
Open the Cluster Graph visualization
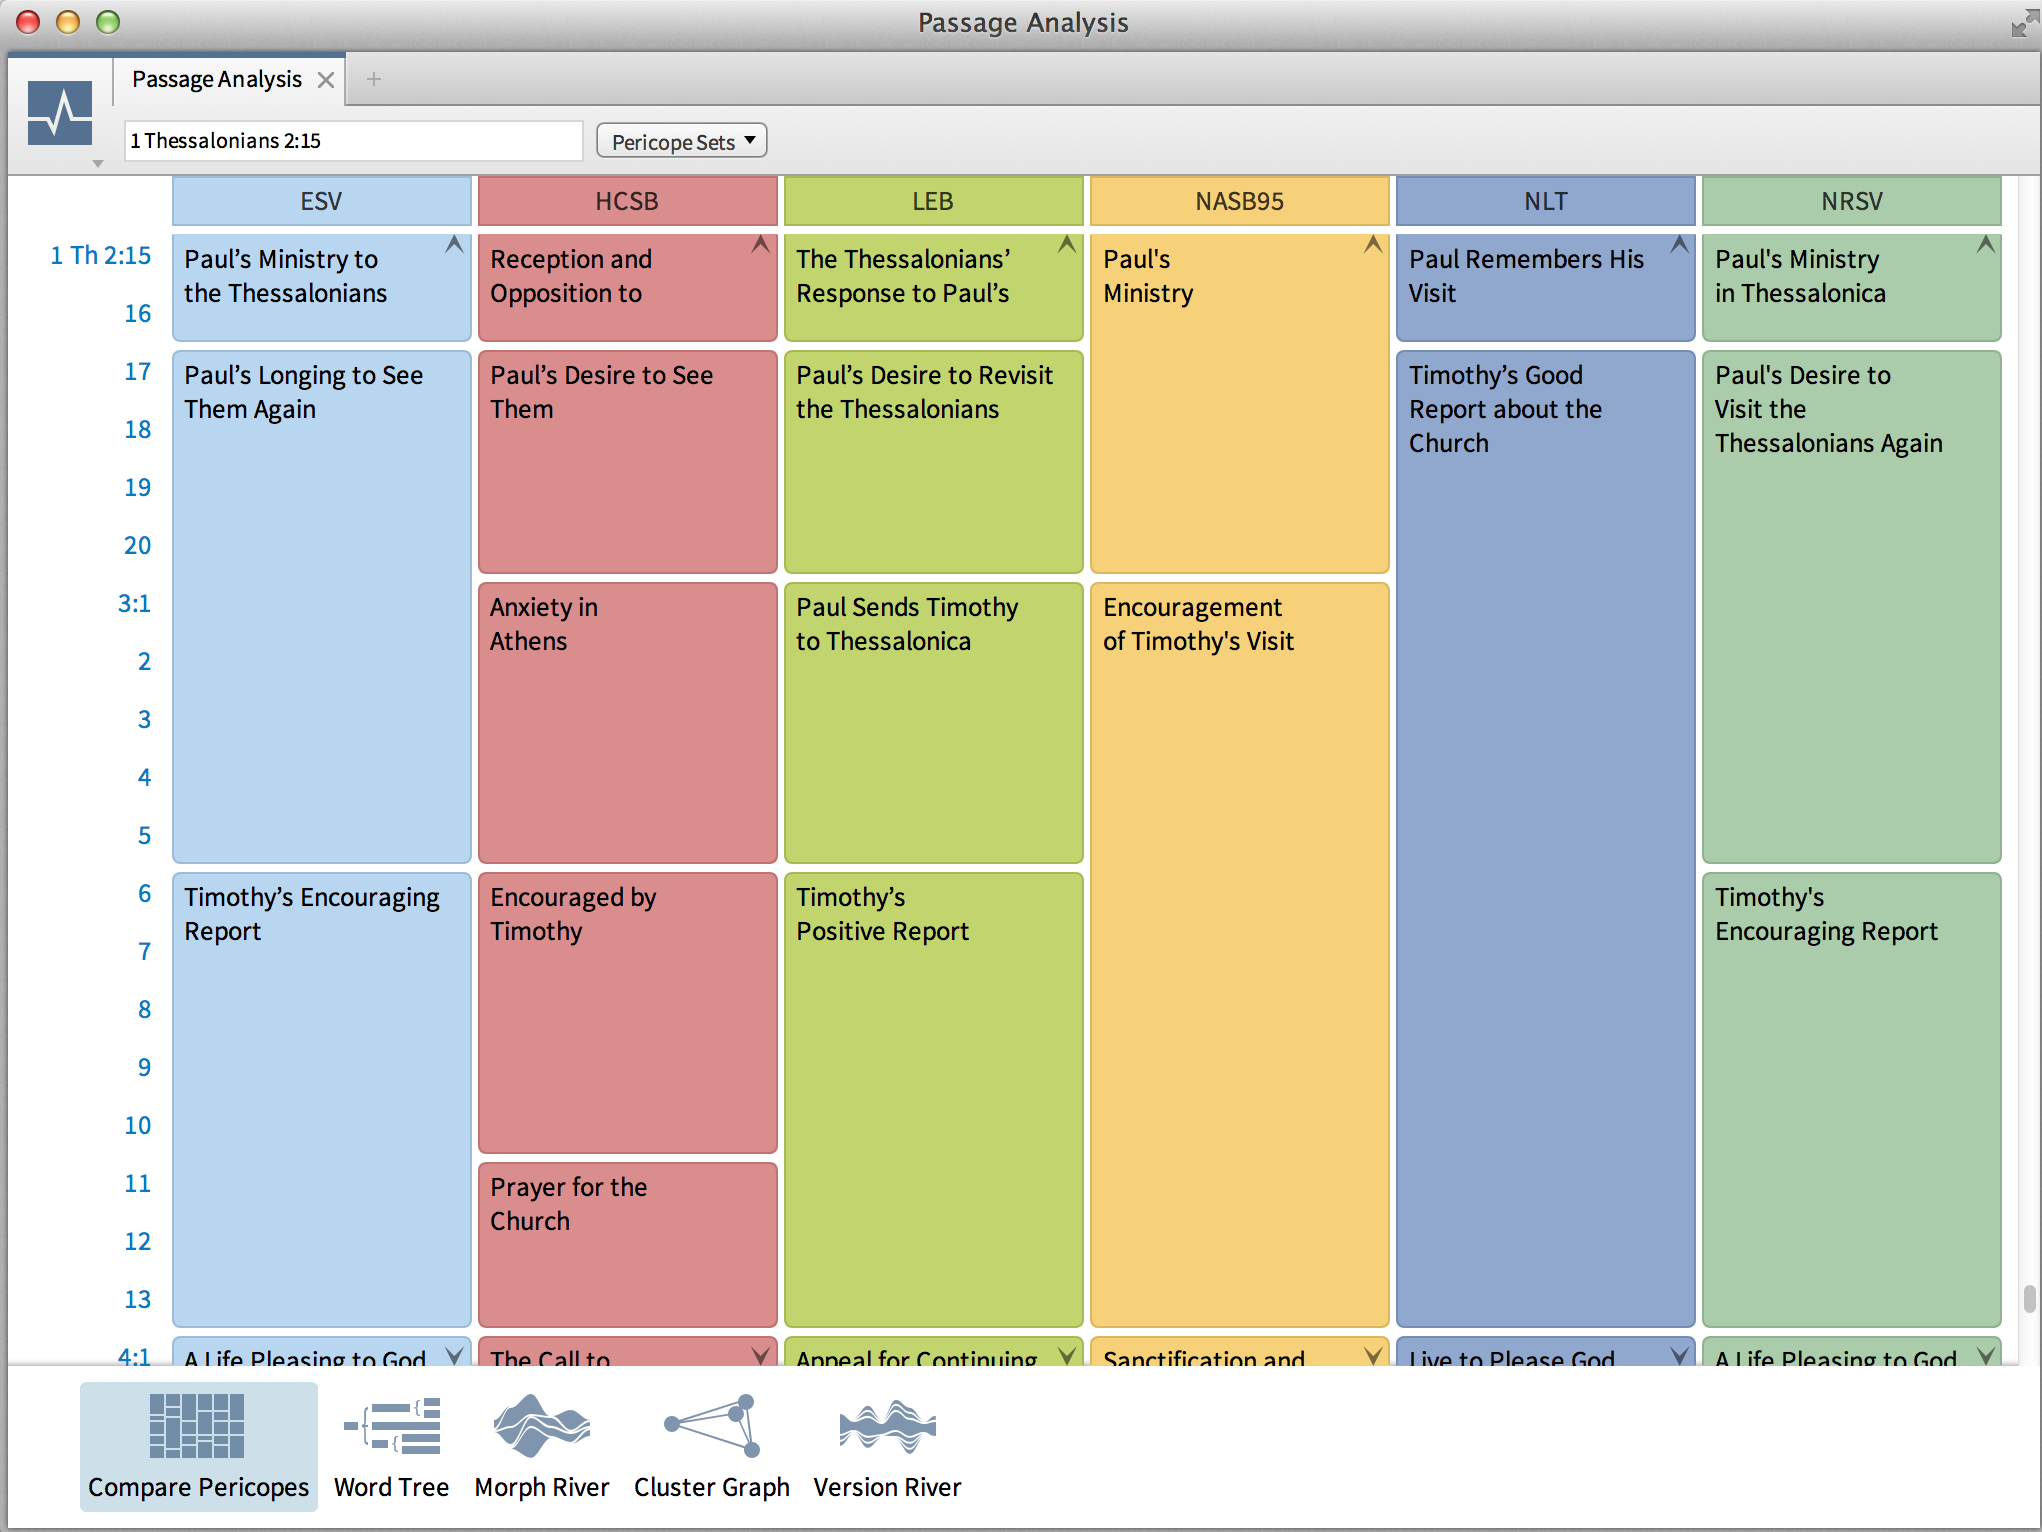tap(711, 1426)
